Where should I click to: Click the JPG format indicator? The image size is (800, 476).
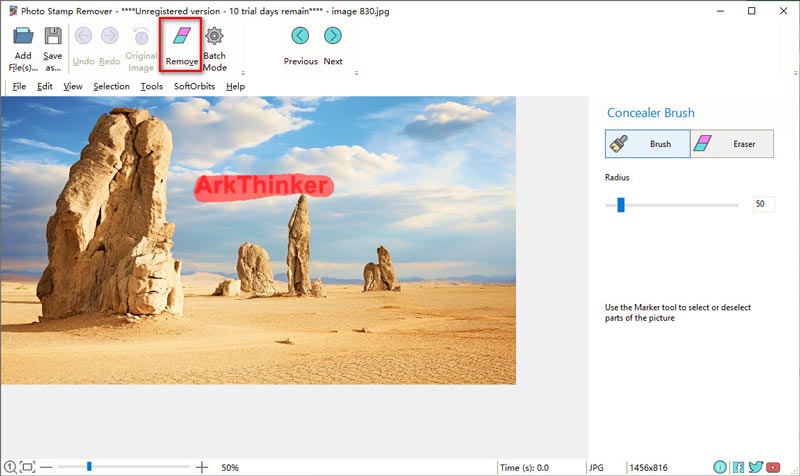[596, 467]
